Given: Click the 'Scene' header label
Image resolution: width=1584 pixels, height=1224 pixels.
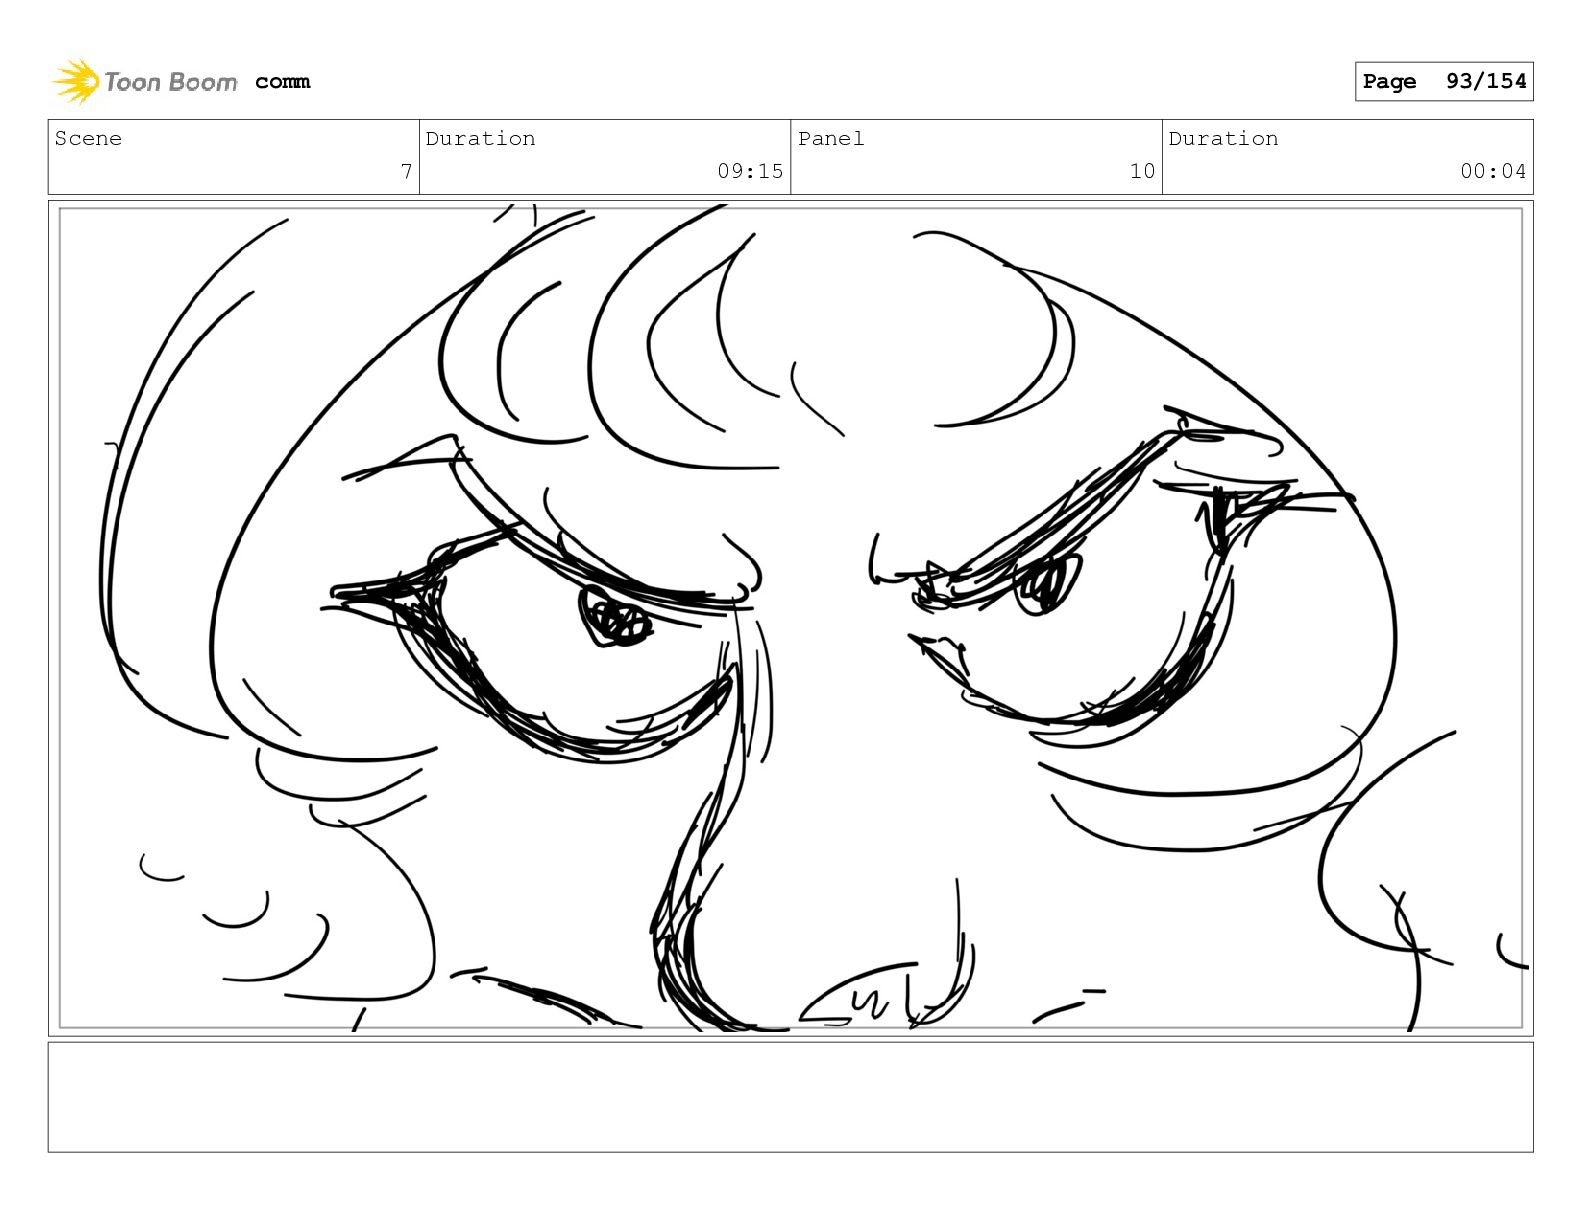Looking at the screenshot, I should [88, 138].
